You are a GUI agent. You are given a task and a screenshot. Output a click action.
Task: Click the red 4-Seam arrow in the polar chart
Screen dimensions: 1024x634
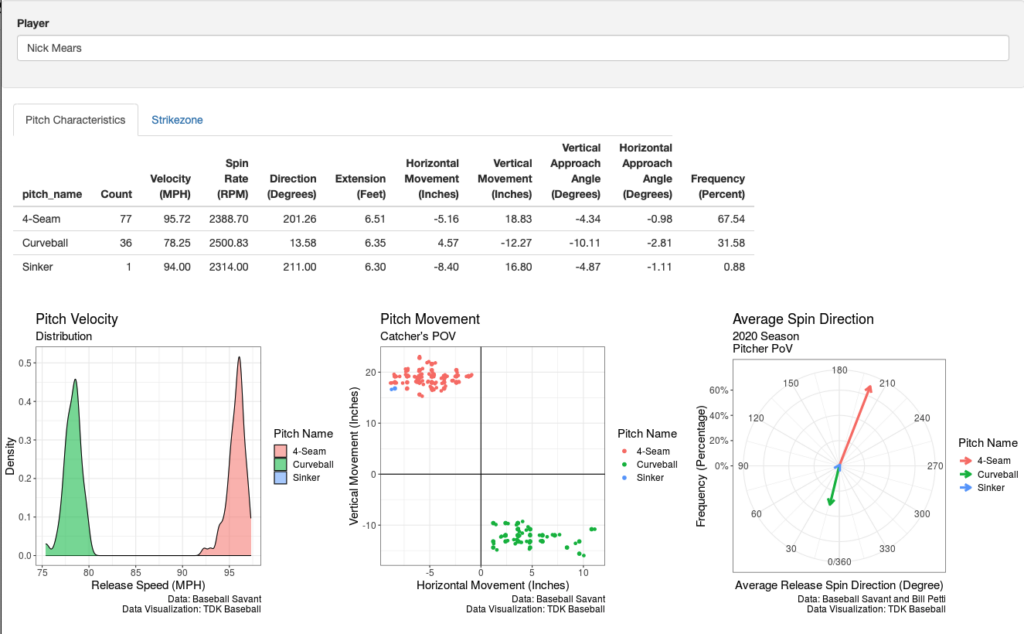[855, 426]
